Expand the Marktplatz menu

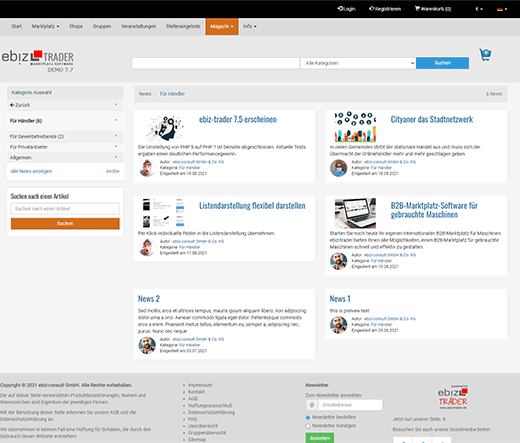[x=45, y=26]
